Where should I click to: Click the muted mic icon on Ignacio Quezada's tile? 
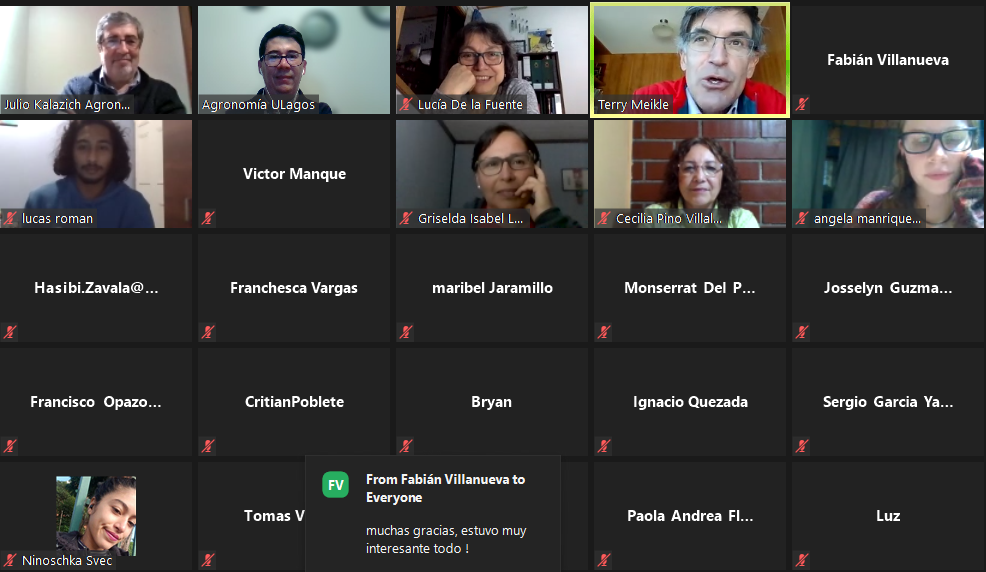click(x=604, y=446)
